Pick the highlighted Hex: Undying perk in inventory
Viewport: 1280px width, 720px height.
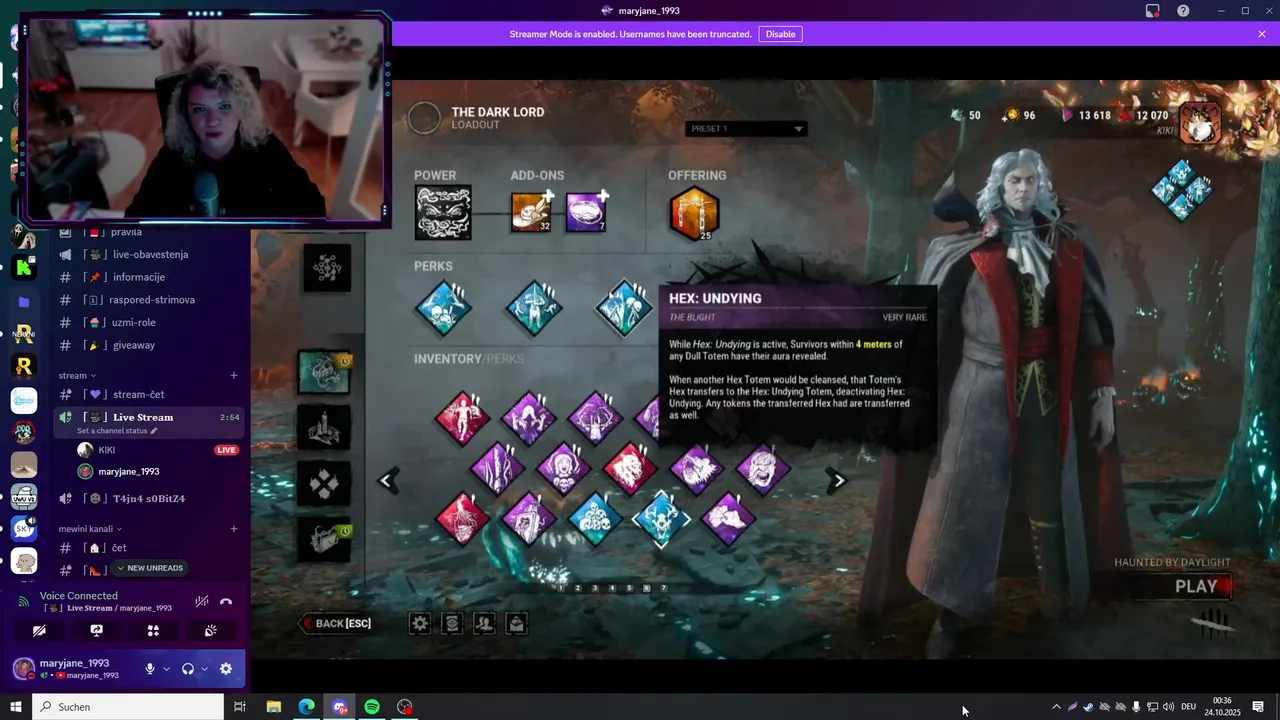pos(661,519)
